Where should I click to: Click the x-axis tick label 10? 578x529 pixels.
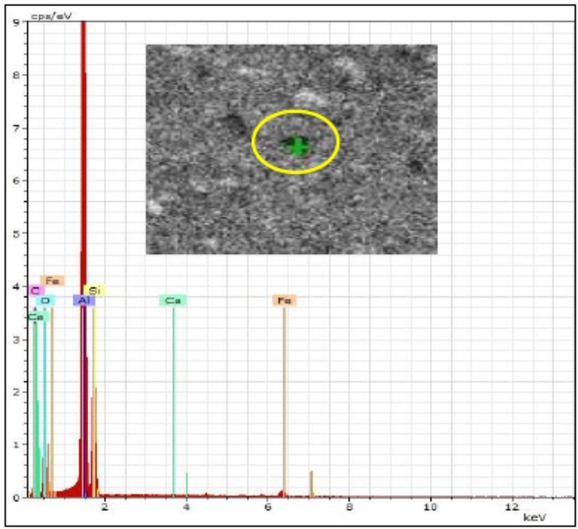tap(430, 507)
